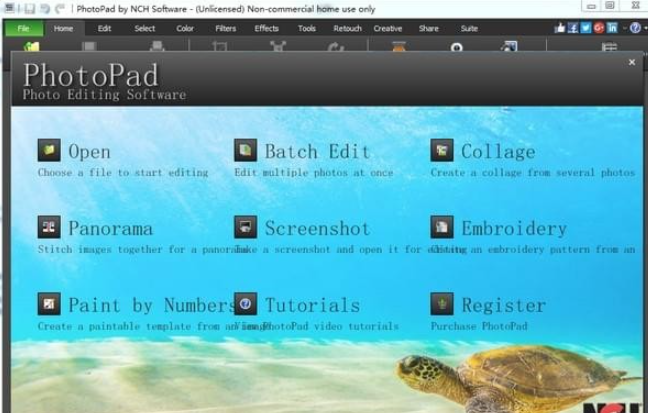Click the Paint by Numbers heading
This screenshot has height=413, width=648.
[x=152, y=305]
